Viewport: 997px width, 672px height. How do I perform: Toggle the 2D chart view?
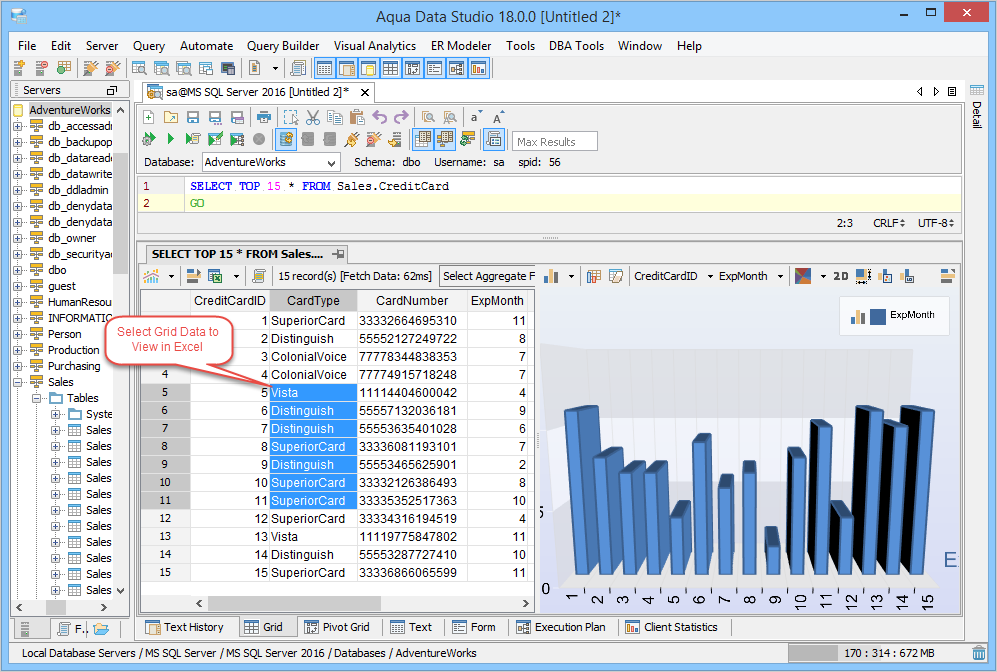pyautogui.click(x=841, y=276)
